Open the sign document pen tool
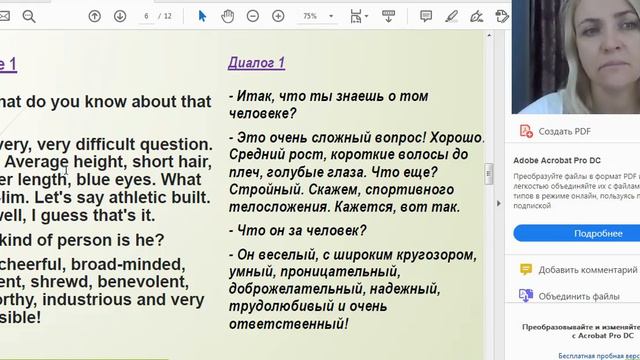The height and width of the screenshot is (360, 640). click(476, 16)
